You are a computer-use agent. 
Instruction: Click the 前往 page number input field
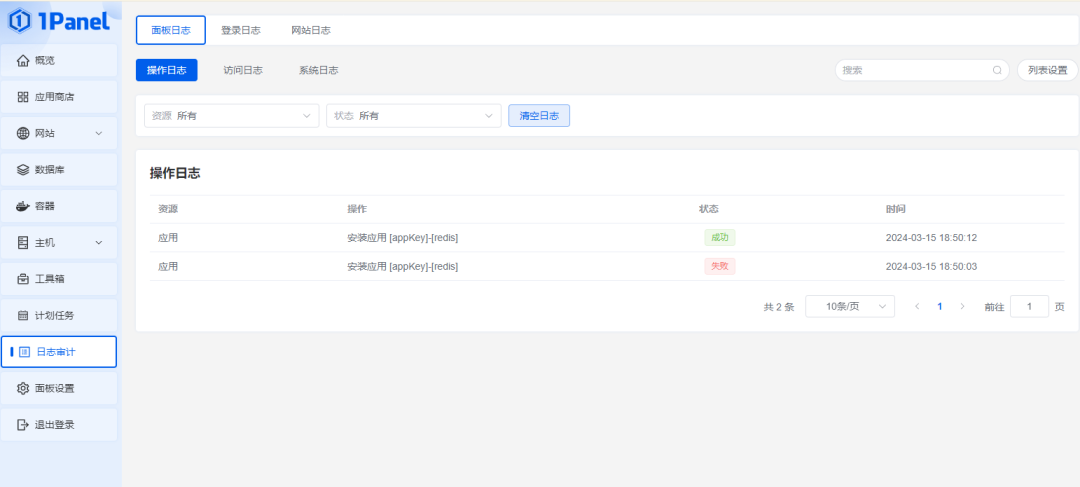1029,307
